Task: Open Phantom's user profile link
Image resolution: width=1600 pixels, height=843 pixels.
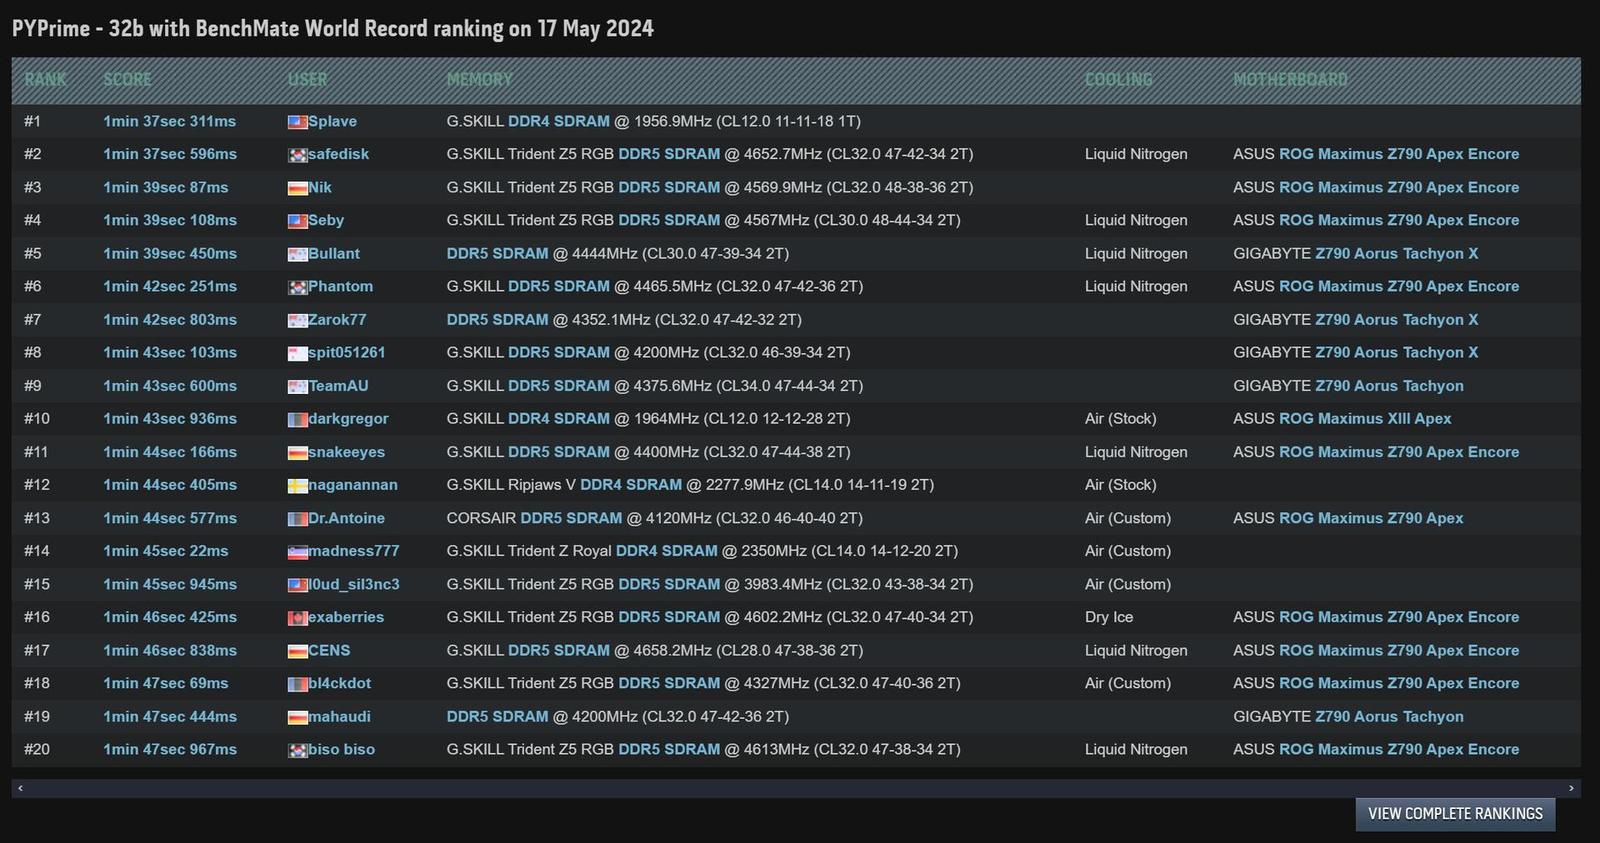Action: tap(340, 286)
